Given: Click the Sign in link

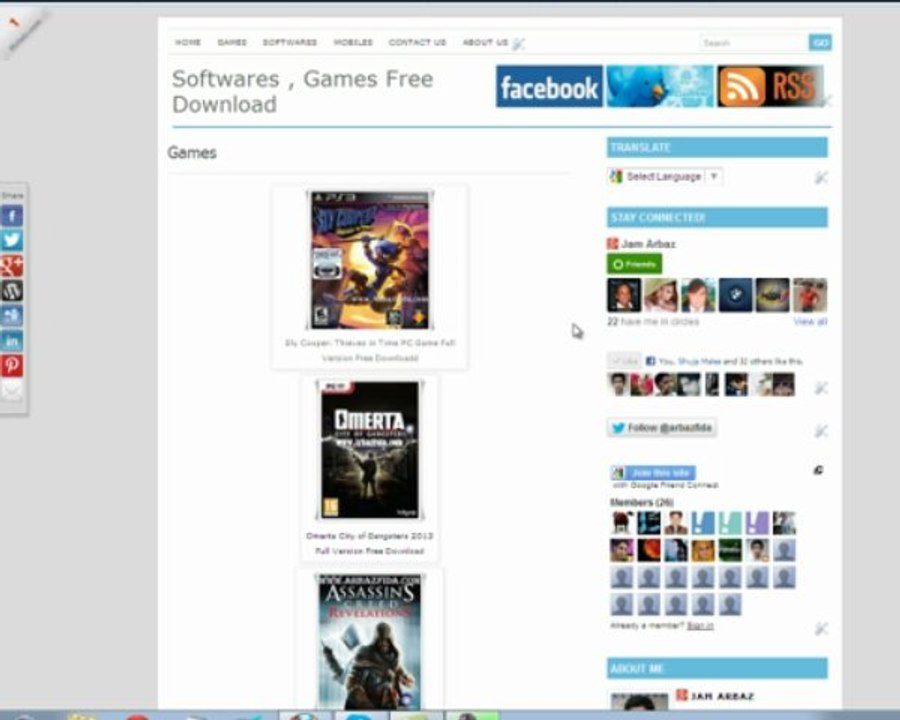Looking at the screenshot, I should 700,625.
